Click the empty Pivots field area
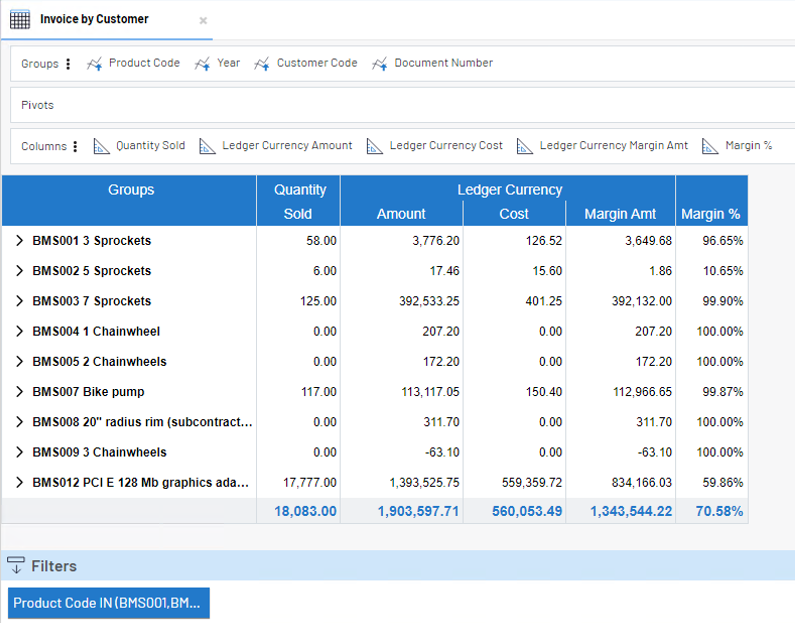The width and height of the screenshot is (795, 623). click(400, 105)
